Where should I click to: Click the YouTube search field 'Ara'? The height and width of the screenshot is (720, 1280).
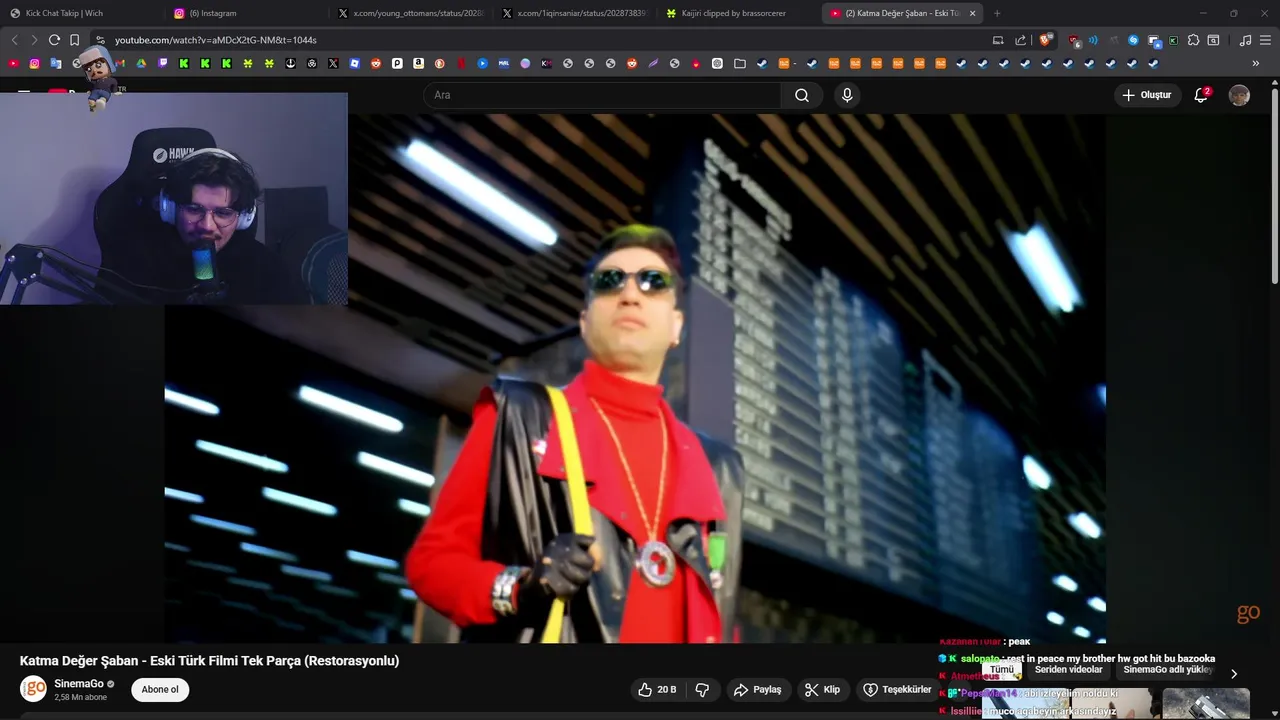coord(602,95)
